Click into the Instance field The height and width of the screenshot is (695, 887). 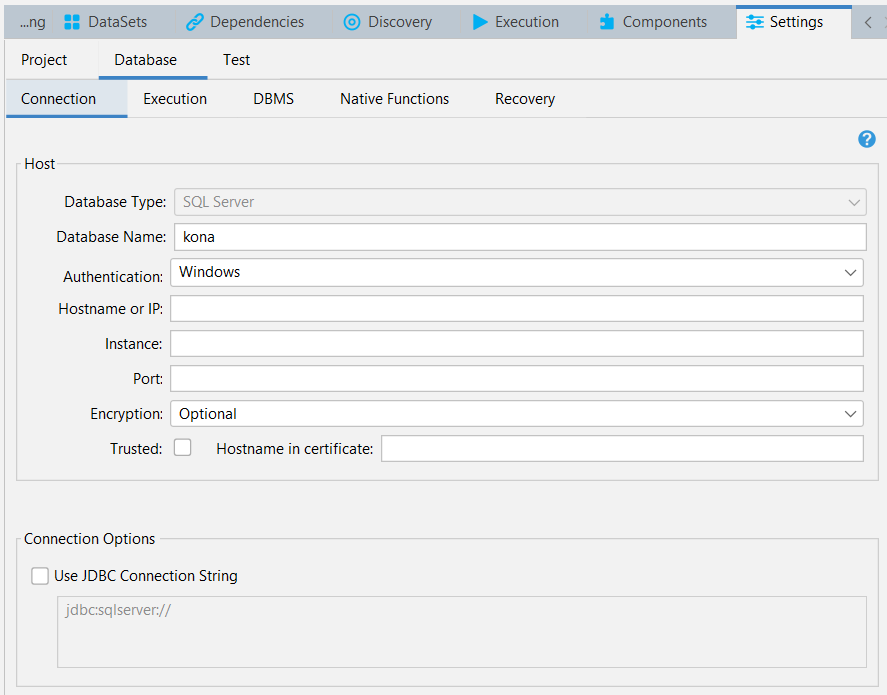pos(516,344)
